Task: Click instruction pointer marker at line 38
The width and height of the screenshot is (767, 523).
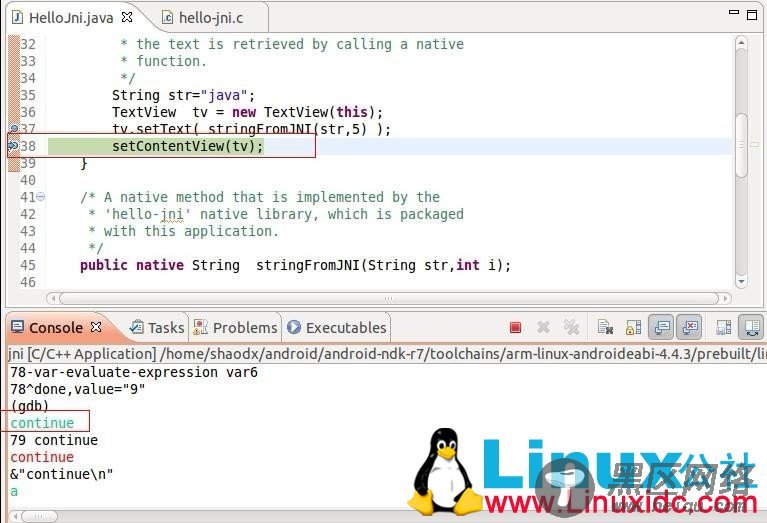Action: point(13,145)
